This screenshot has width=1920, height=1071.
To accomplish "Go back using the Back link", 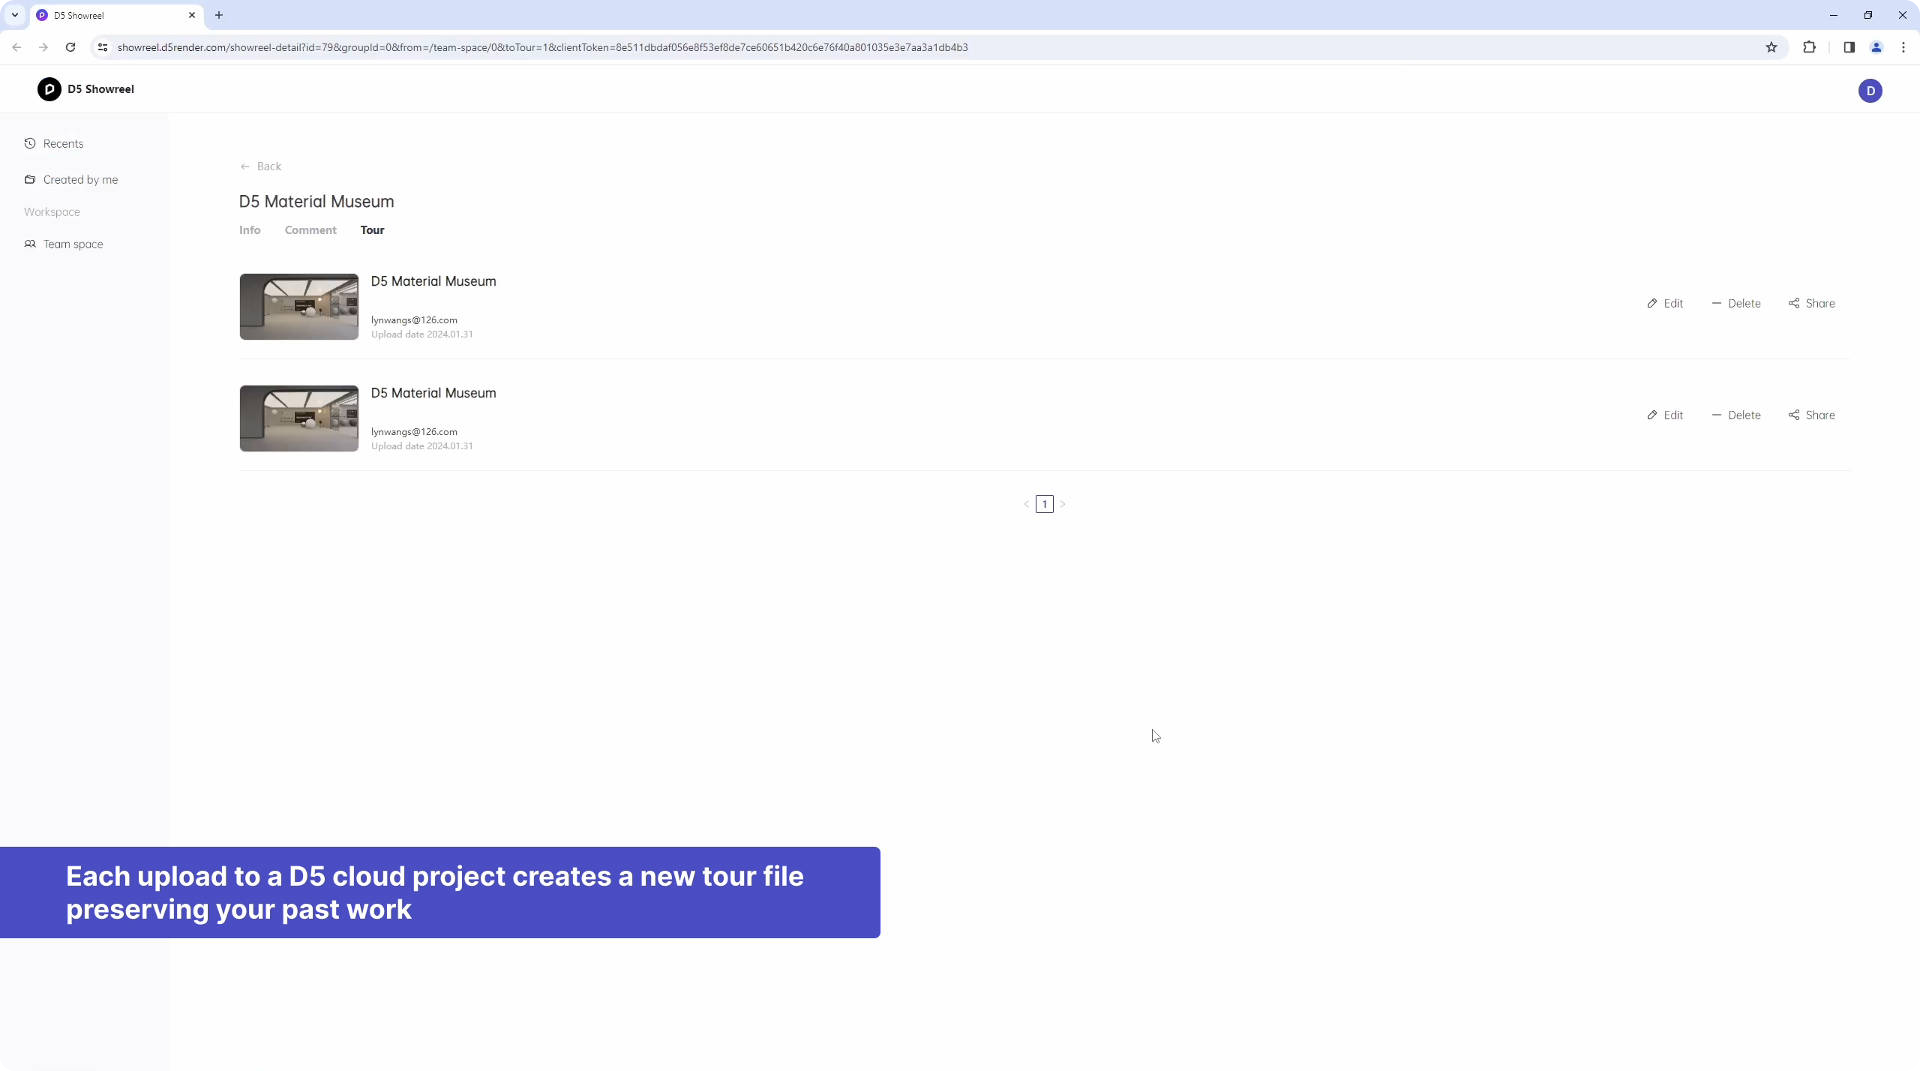I will (x=261, y=166).
